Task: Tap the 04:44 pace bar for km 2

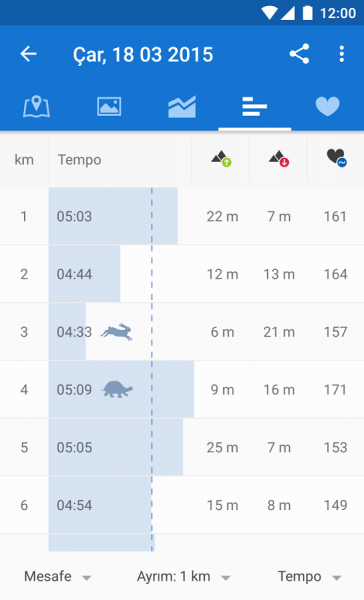Action: (x=84, y=274)
